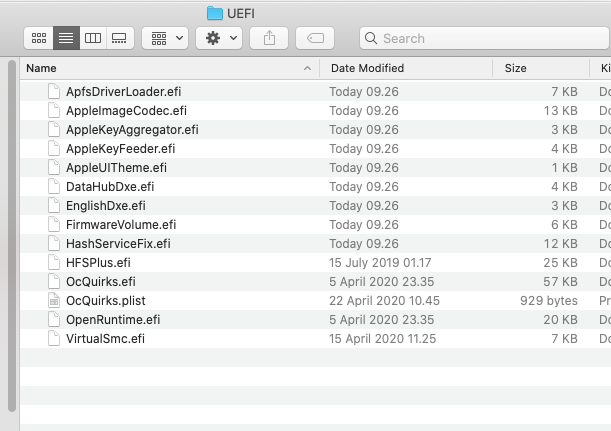This screenshot has height=431, width=611.
Task: Open the group-by arrangement dropdown
Action: tap(165, 38)
